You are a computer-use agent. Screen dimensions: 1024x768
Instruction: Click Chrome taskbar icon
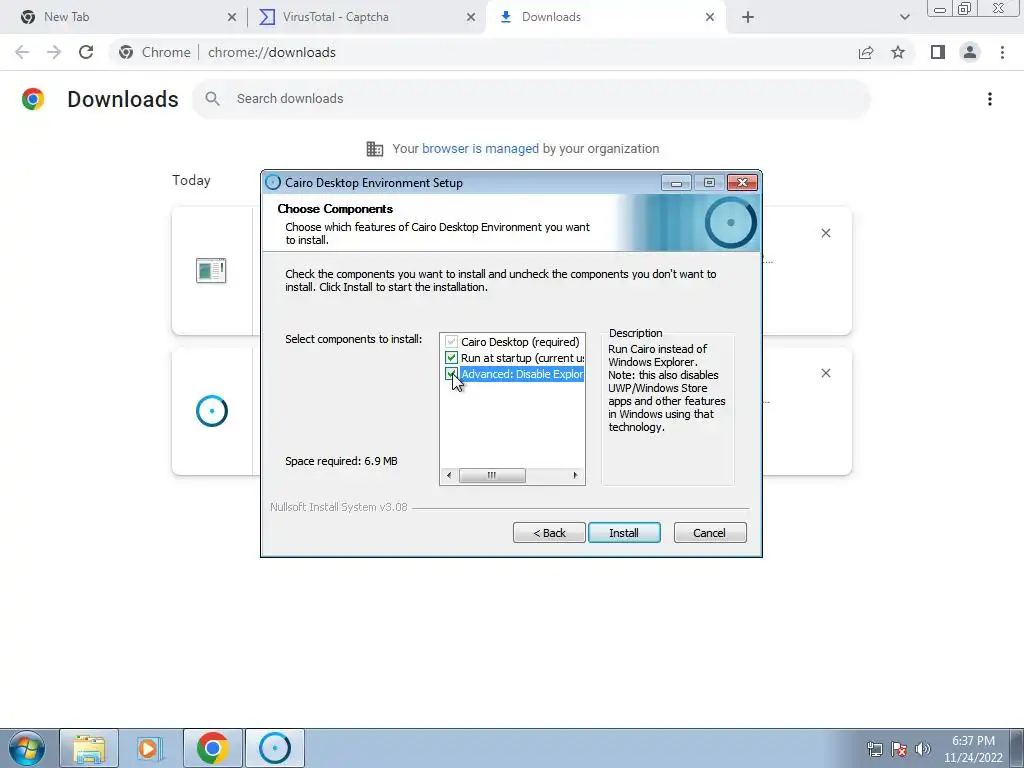tap(212, 748)
